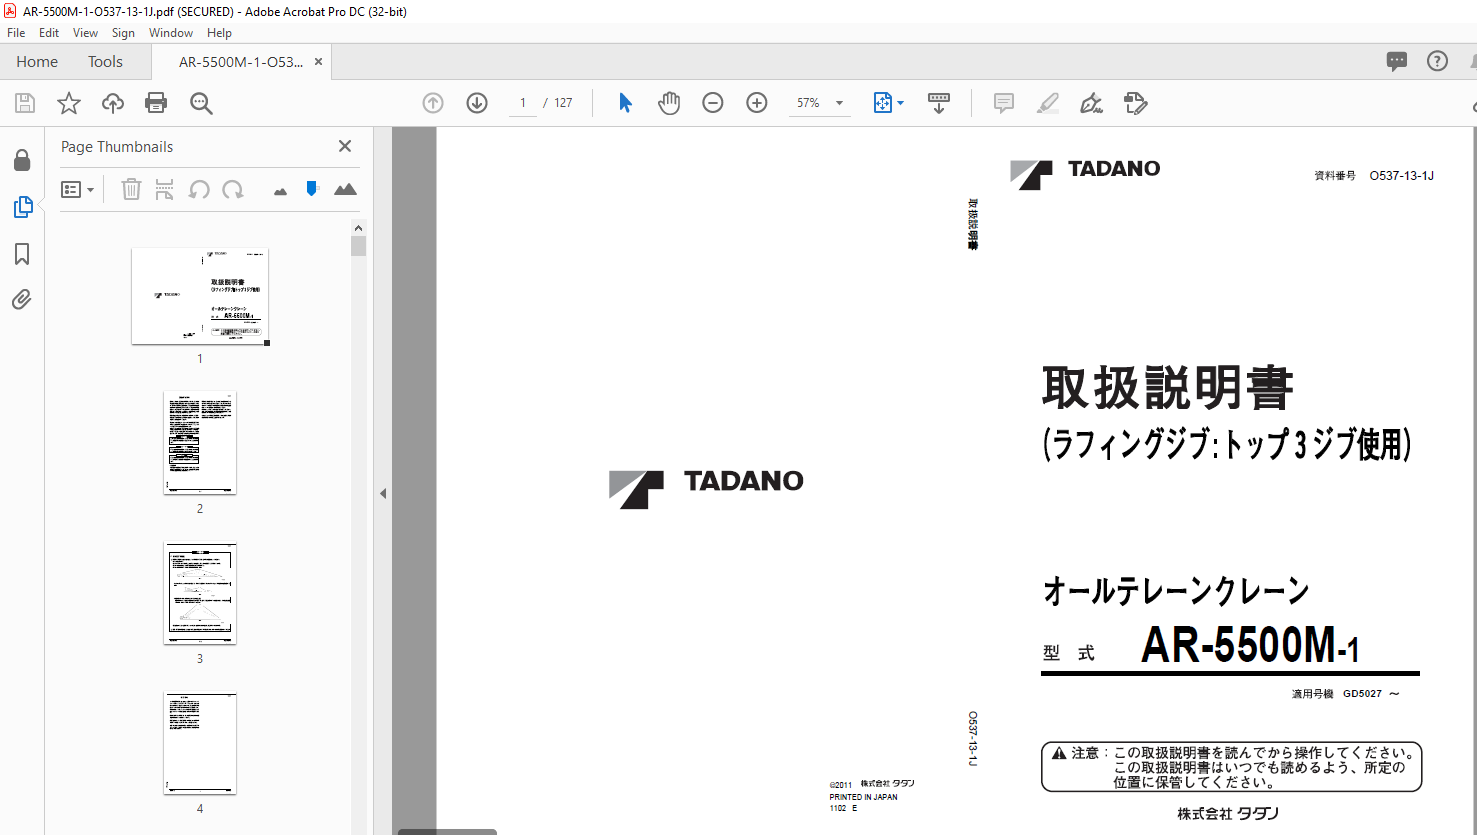Click the Fit page tool icon
1477x835 pixels.
[x=882, y=103]
